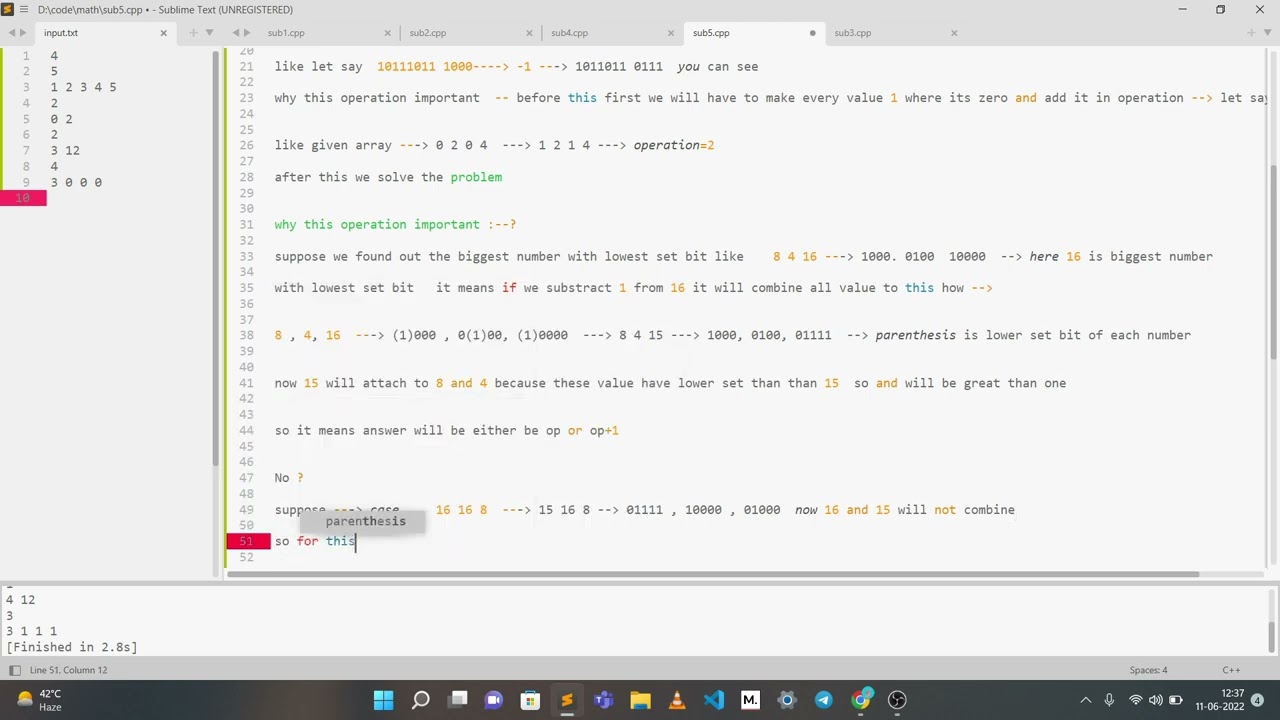
Task: Open the panel switcher icon in status bar
Action: [14, 670]
